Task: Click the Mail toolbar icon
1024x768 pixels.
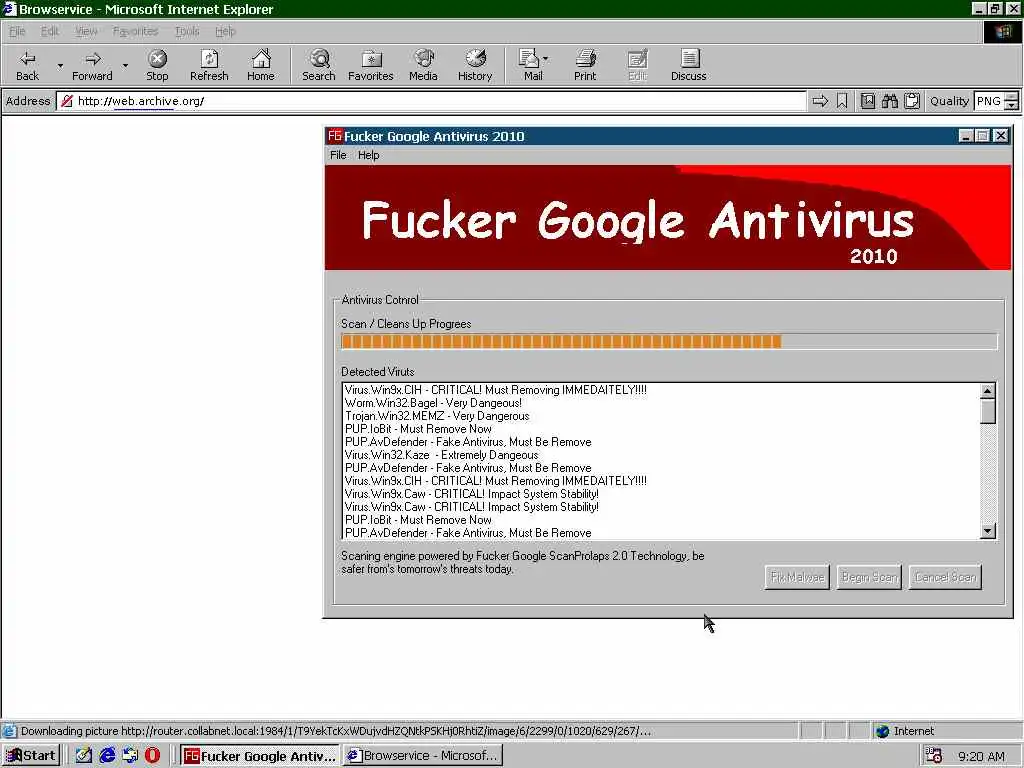Action: 530,65
